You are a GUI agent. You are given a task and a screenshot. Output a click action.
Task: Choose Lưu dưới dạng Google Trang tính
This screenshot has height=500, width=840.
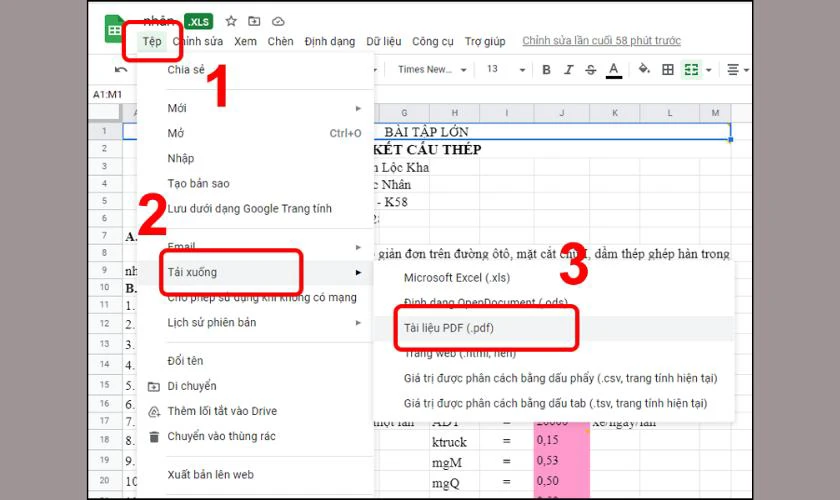(x=255, y=209)
